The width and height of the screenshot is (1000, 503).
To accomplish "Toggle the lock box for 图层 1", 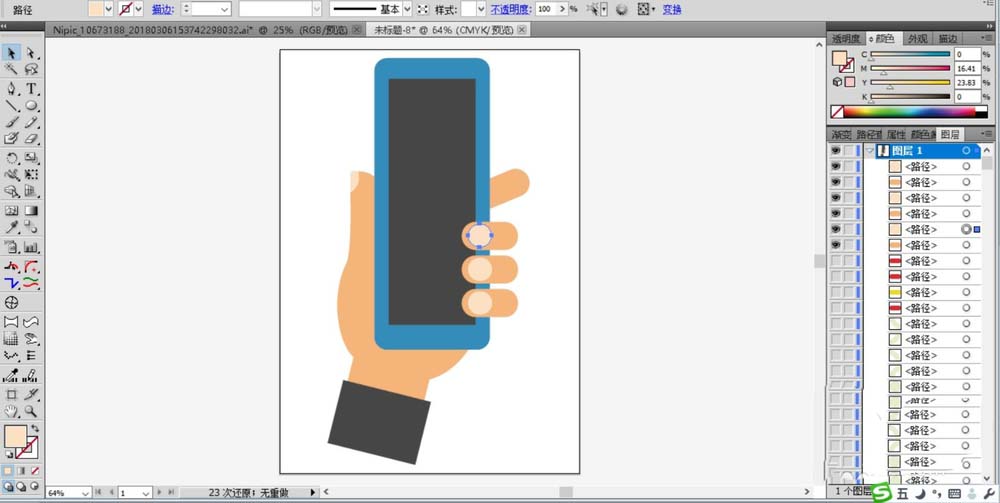I will click(848, 150).
